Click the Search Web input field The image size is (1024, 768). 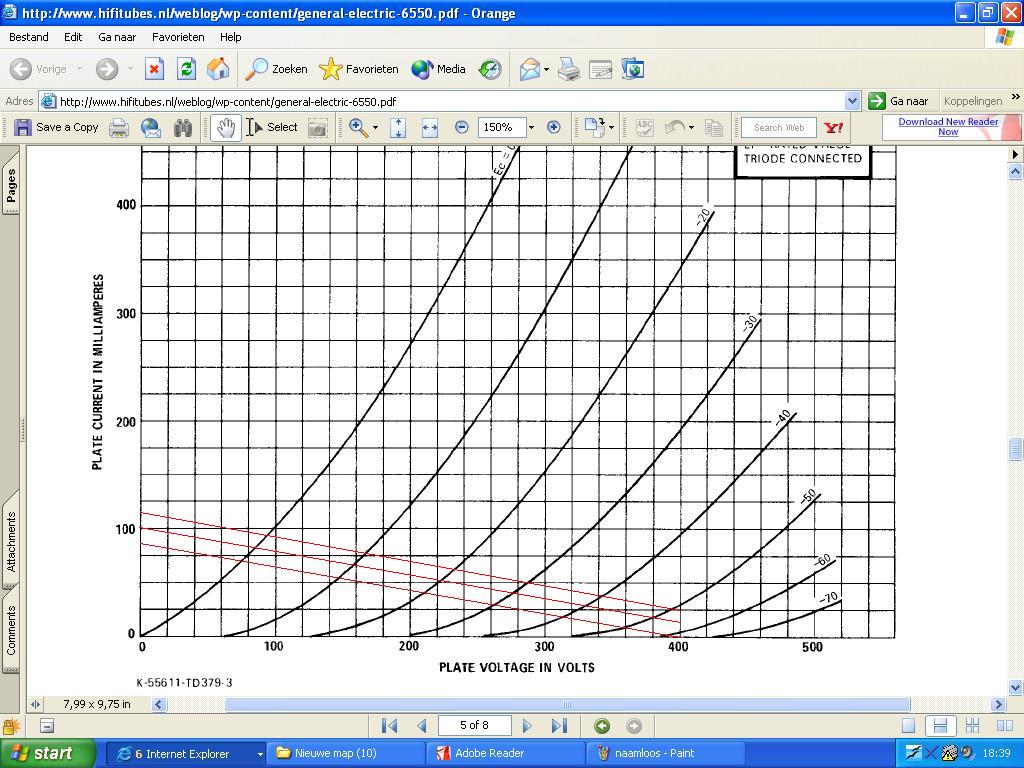click(779, 128)
